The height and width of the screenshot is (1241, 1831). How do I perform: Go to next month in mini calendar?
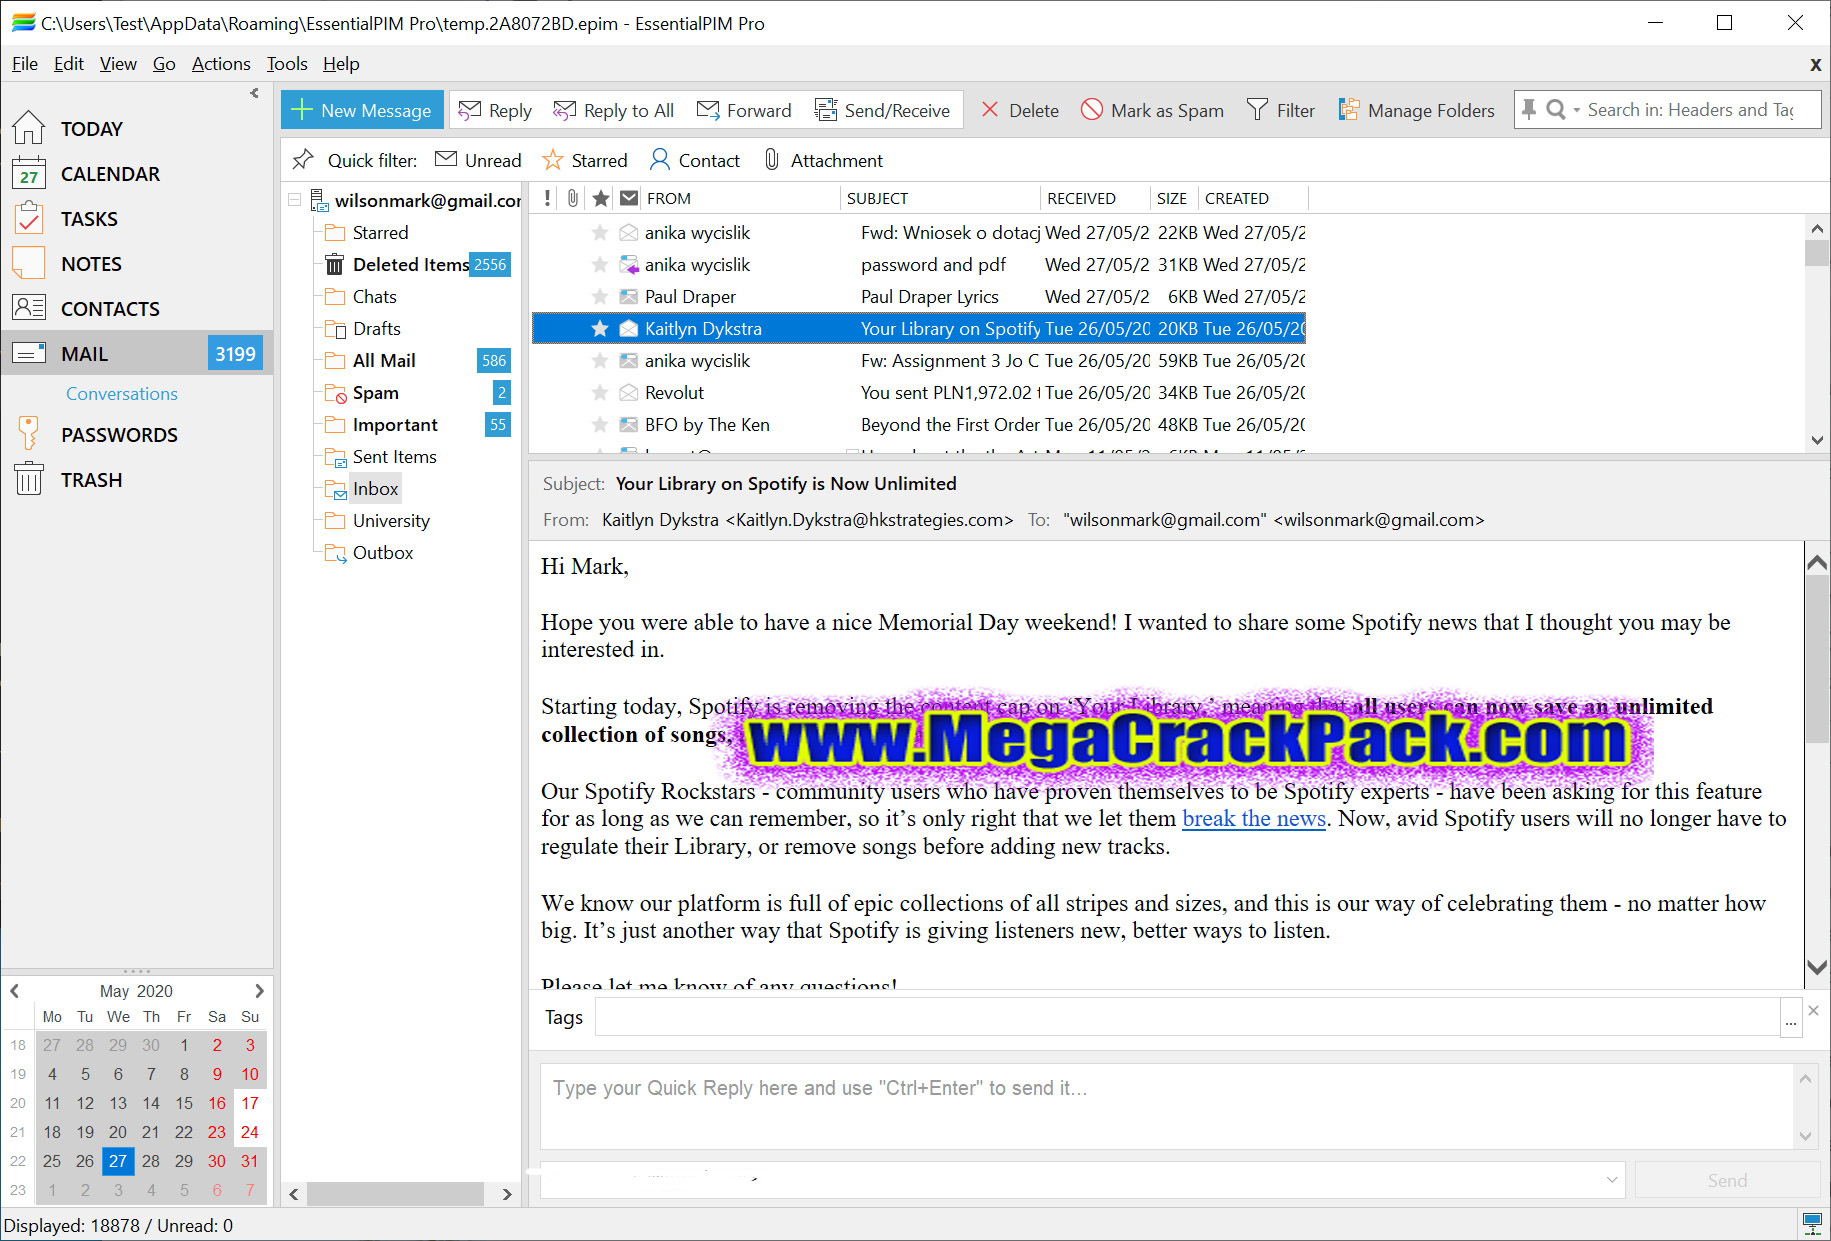(259, 991)
